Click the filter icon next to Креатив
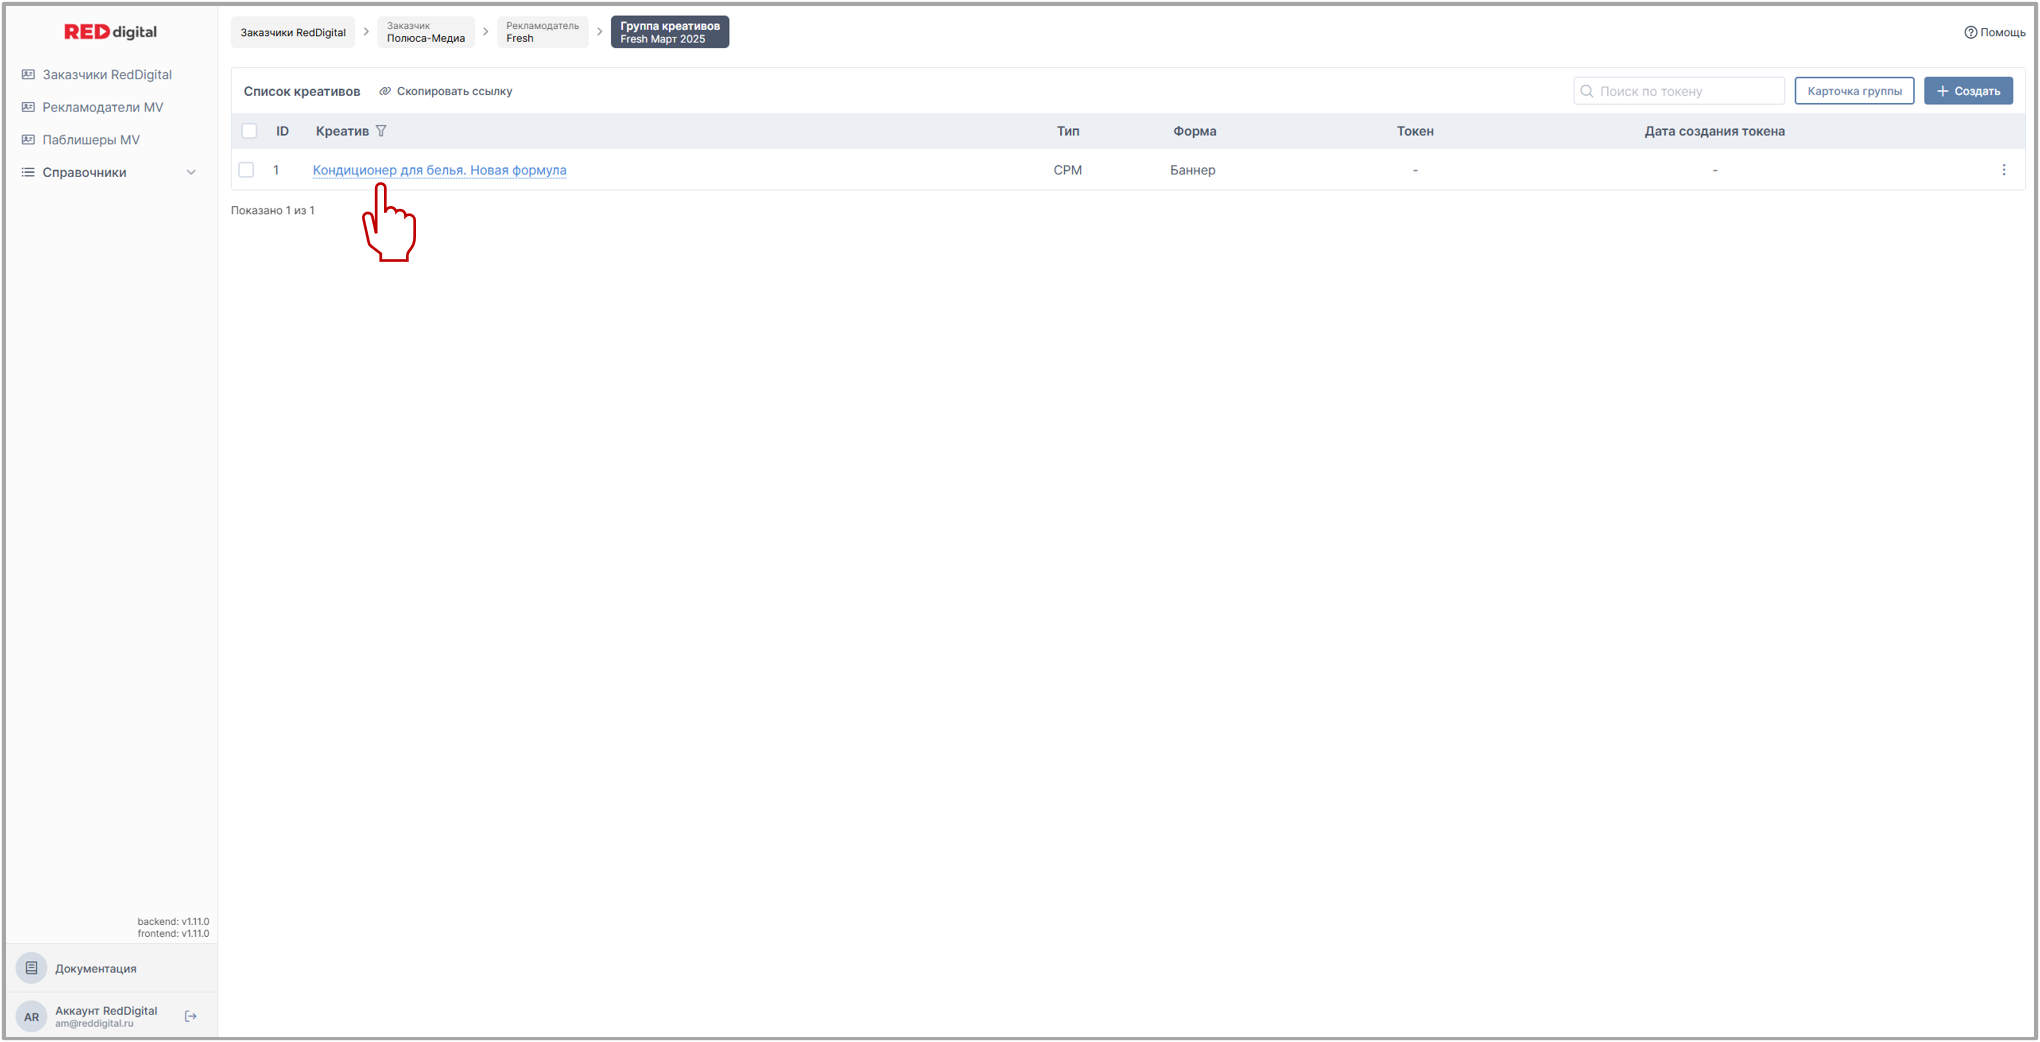 381,131
